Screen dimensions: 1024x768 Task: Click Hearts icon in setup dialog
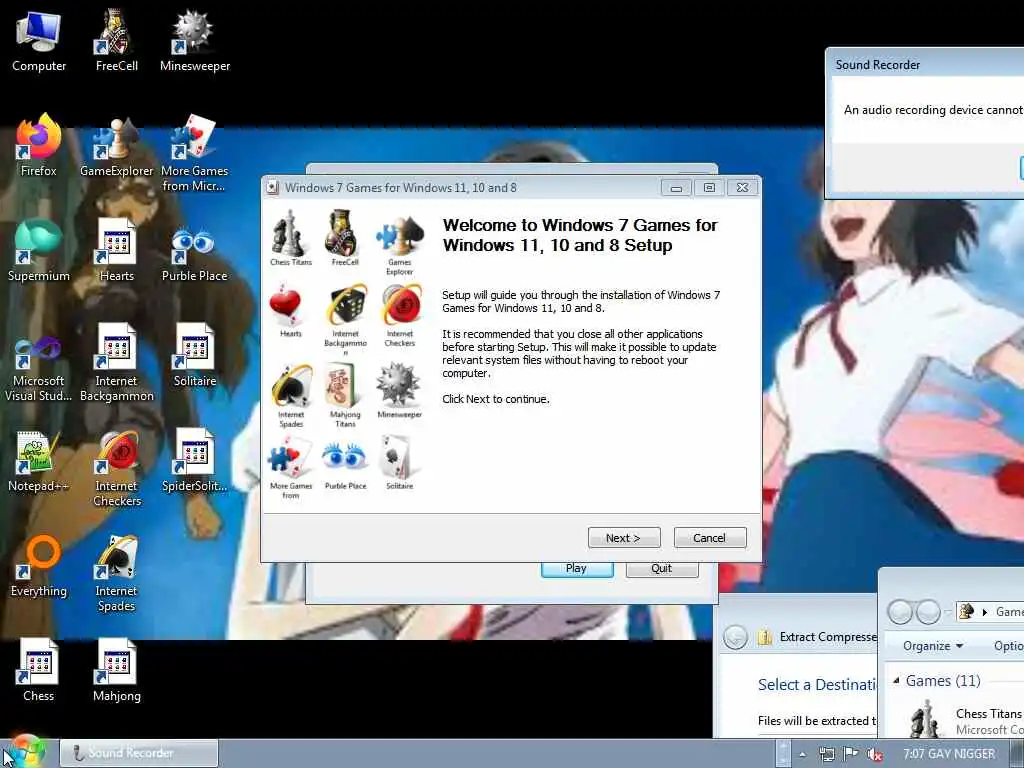(291, 311)
